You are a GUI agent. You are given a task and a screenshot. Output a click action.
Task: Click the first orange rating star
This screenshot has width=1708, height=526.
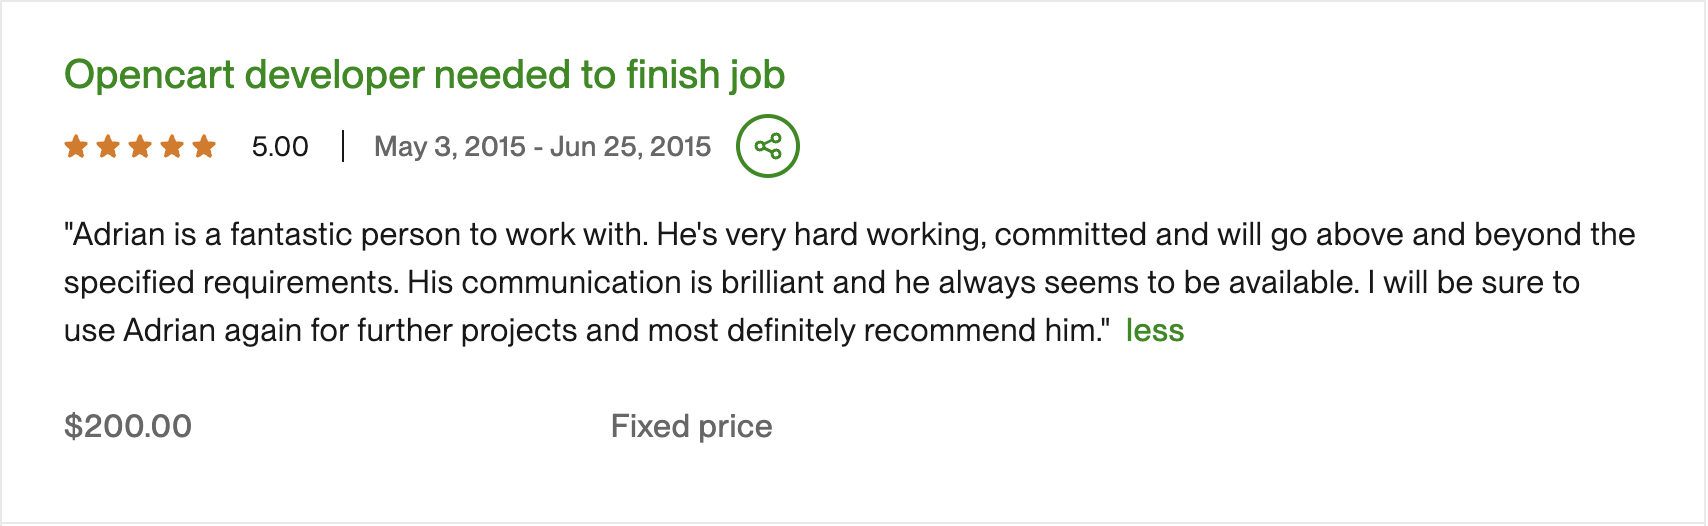(x=76, y=147)
